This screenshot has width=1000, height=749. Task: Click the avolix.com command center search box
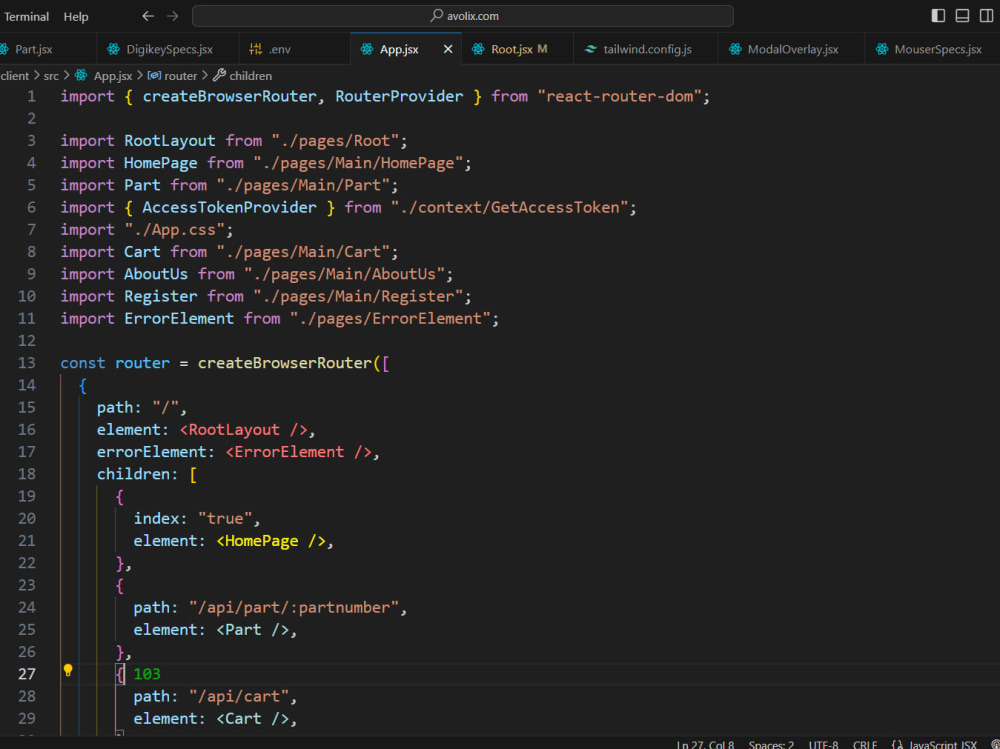click(x=462, y=16)
